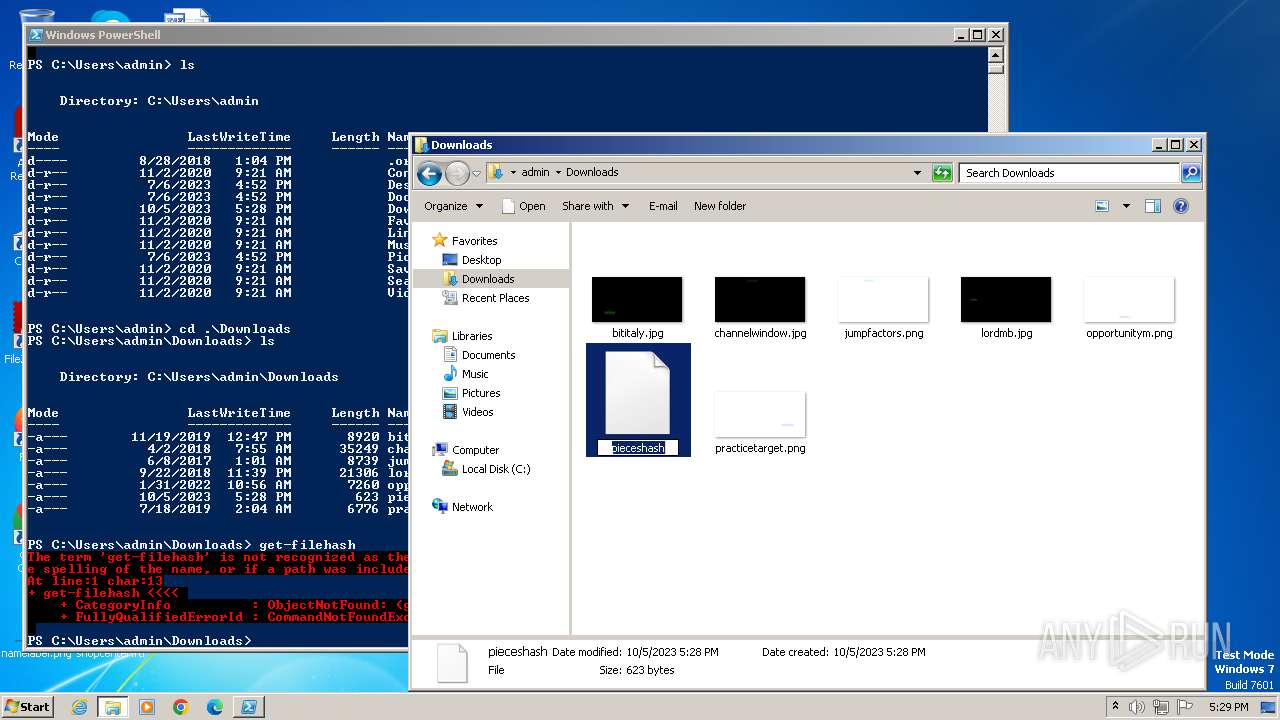The image size is (1280, 720).
Task: Open Windows Media Player taskbar icon
Action: click(147, 707)
